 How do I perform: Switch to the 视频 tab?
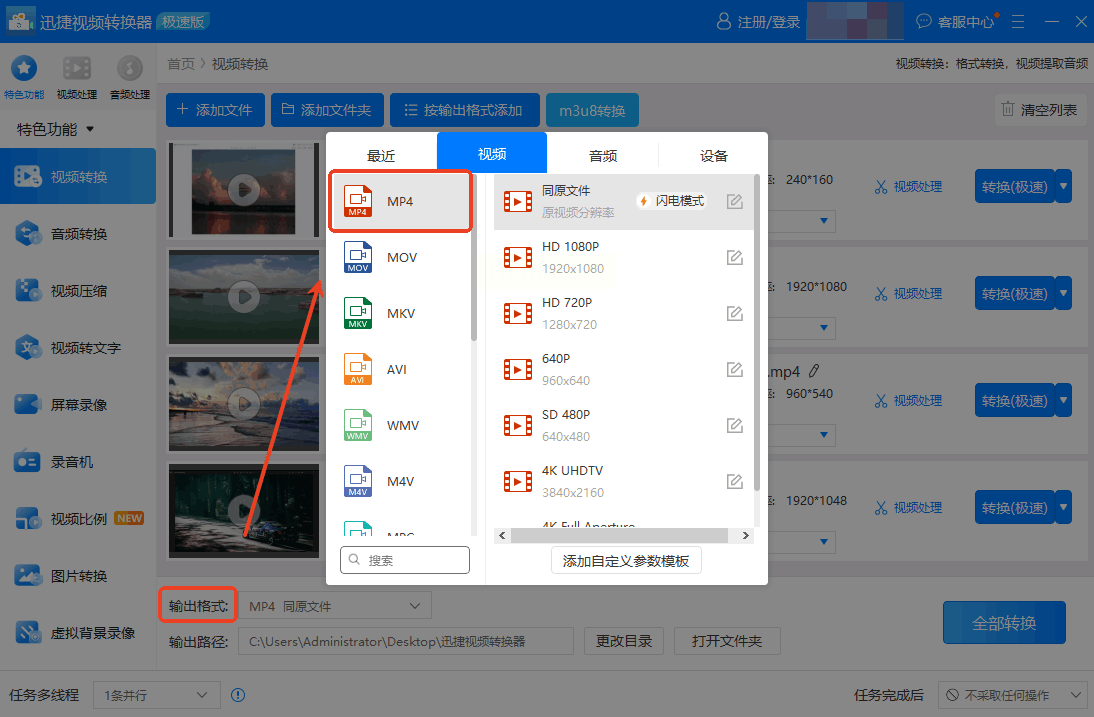tap(492, 153)
